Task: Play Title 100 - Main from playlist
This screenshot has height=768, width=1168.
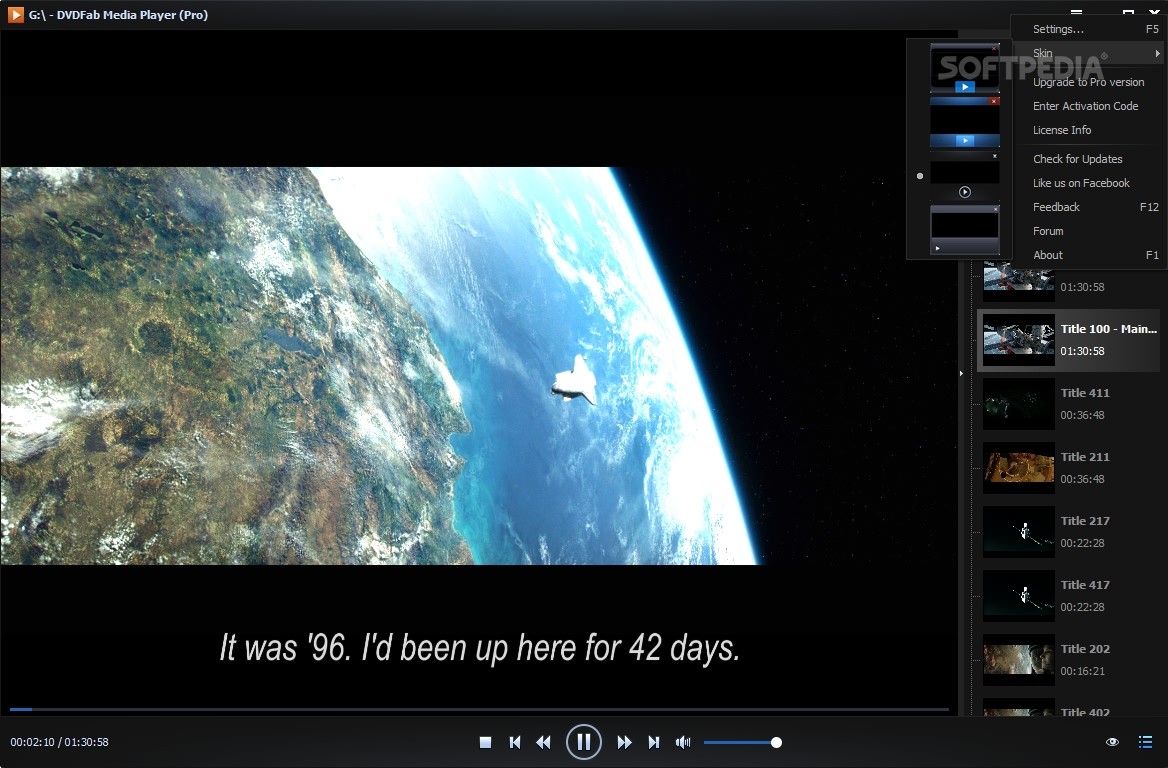Action: click(1068, 340)
